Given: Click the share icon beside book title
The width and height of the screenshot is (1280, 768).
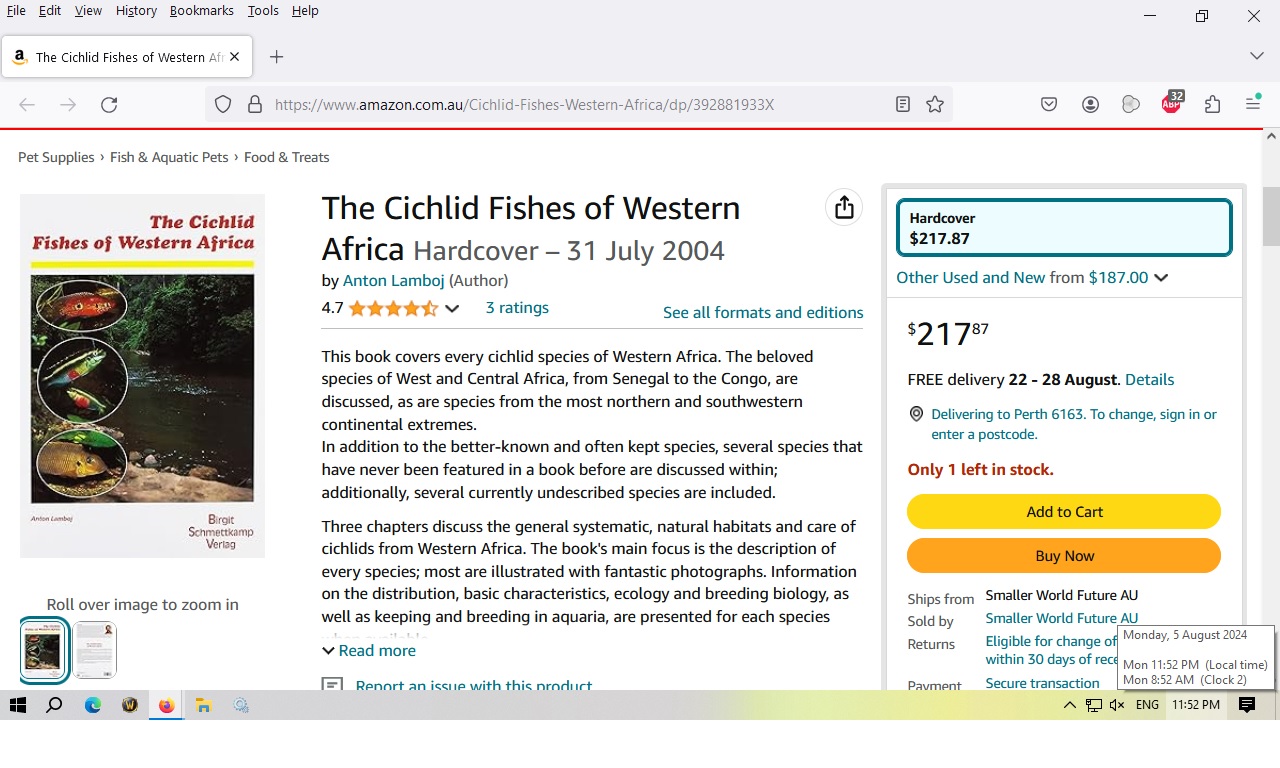Looking at the screenshot, I should 844,207.
